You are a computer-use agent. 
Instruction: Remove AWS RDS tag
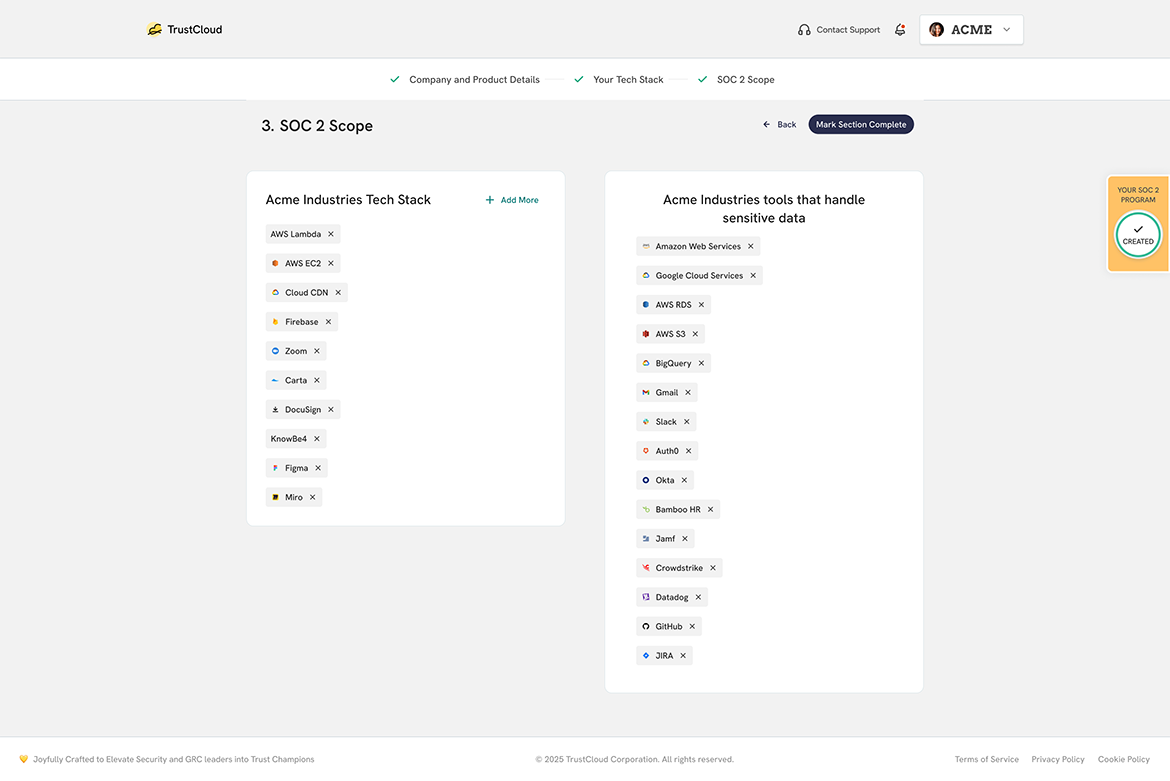pyautogui.click(x=701, y=305)
